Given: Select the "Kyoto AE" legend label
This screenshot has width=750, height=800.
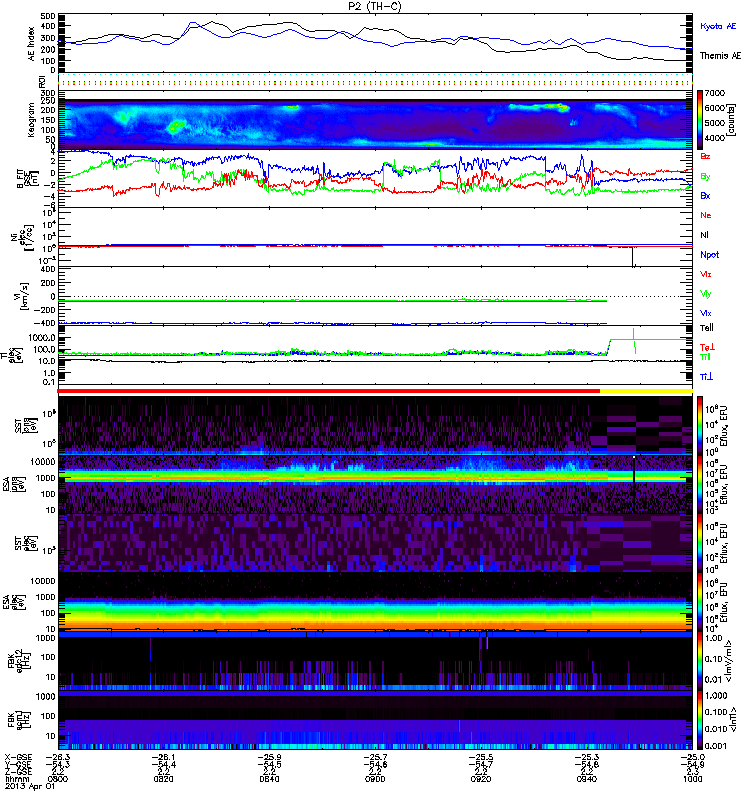Looking at the screenshot, I should 718,26.
